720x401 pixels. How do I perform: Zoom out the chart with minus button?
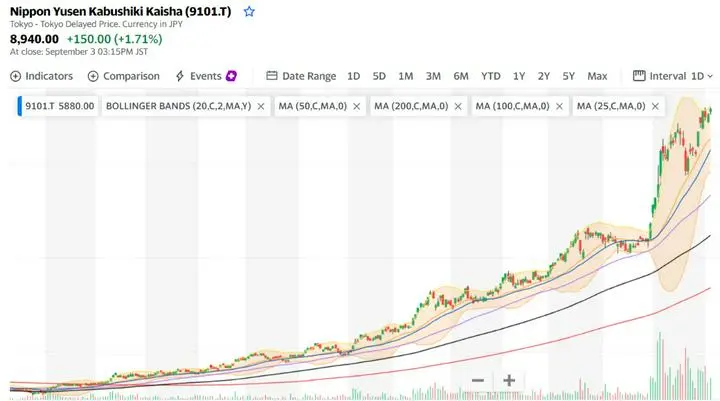pos(478,380)
